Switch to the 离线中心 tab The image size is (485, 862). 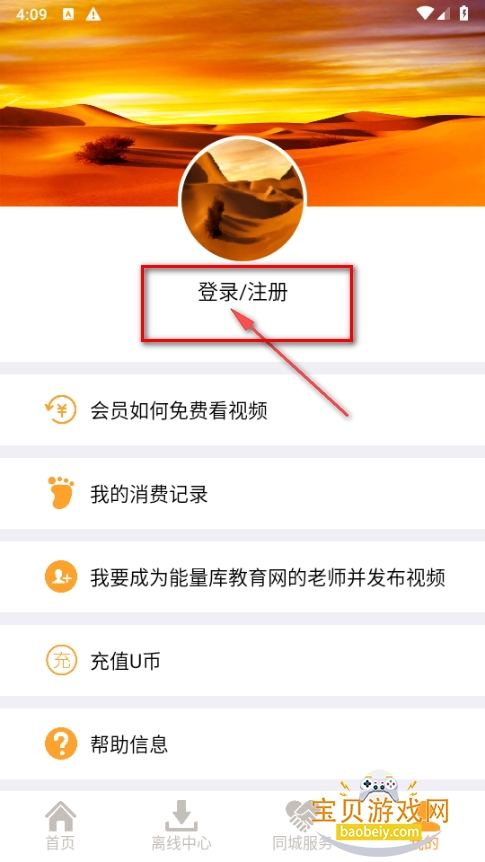click(181, 826)
